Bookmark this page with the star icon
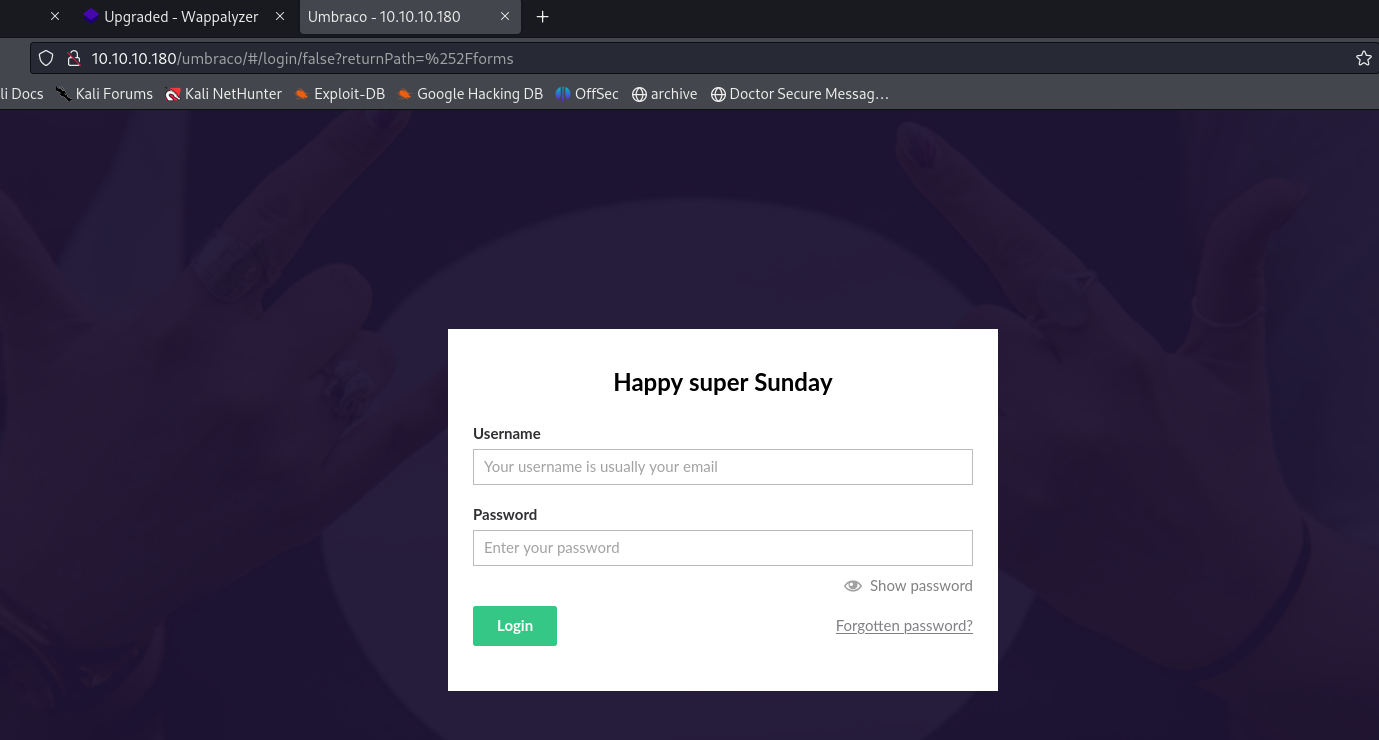Screen dimensions: 1379x740 point(1363,58)
